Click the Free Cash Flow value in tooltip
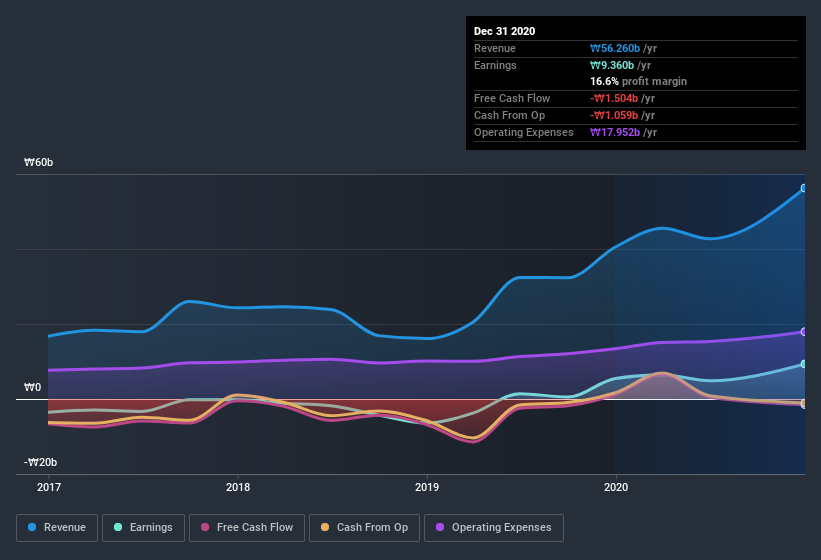The height and width of the screenshot is (560, 821). (x=614, y=98)
